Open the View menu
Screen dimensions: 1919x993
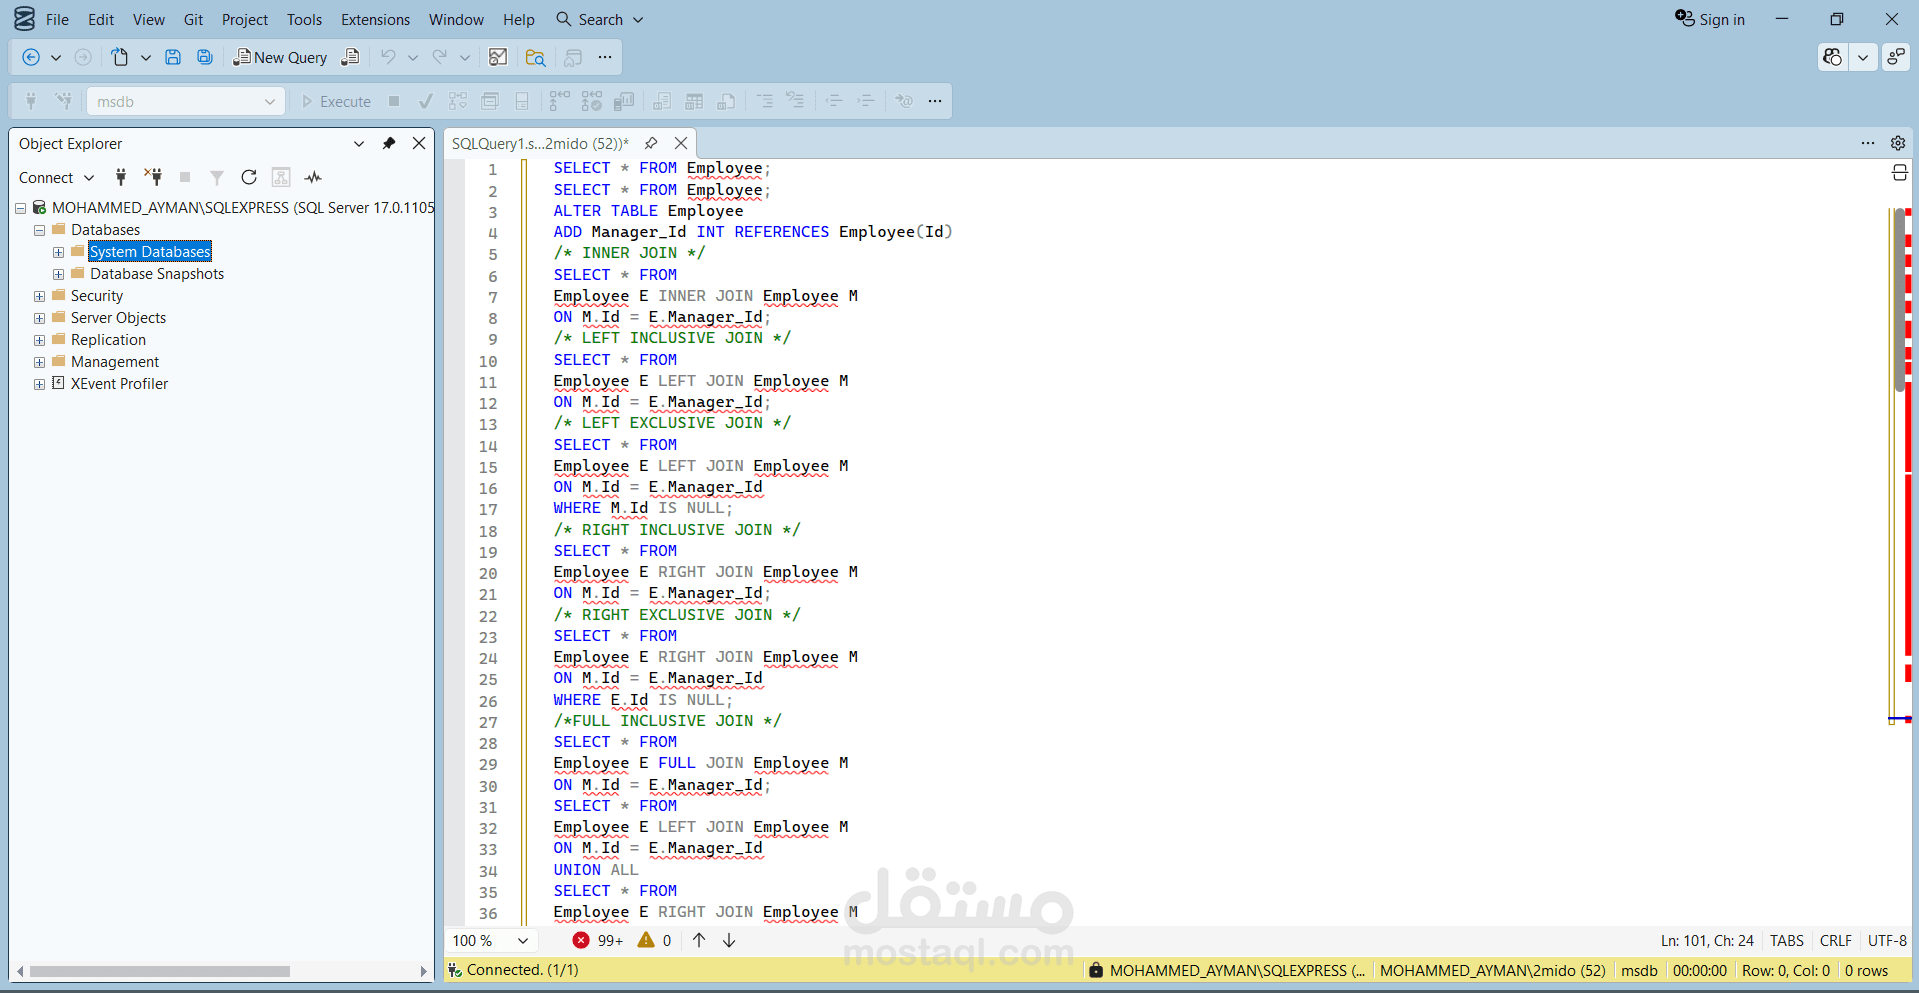tap(149, 19)
